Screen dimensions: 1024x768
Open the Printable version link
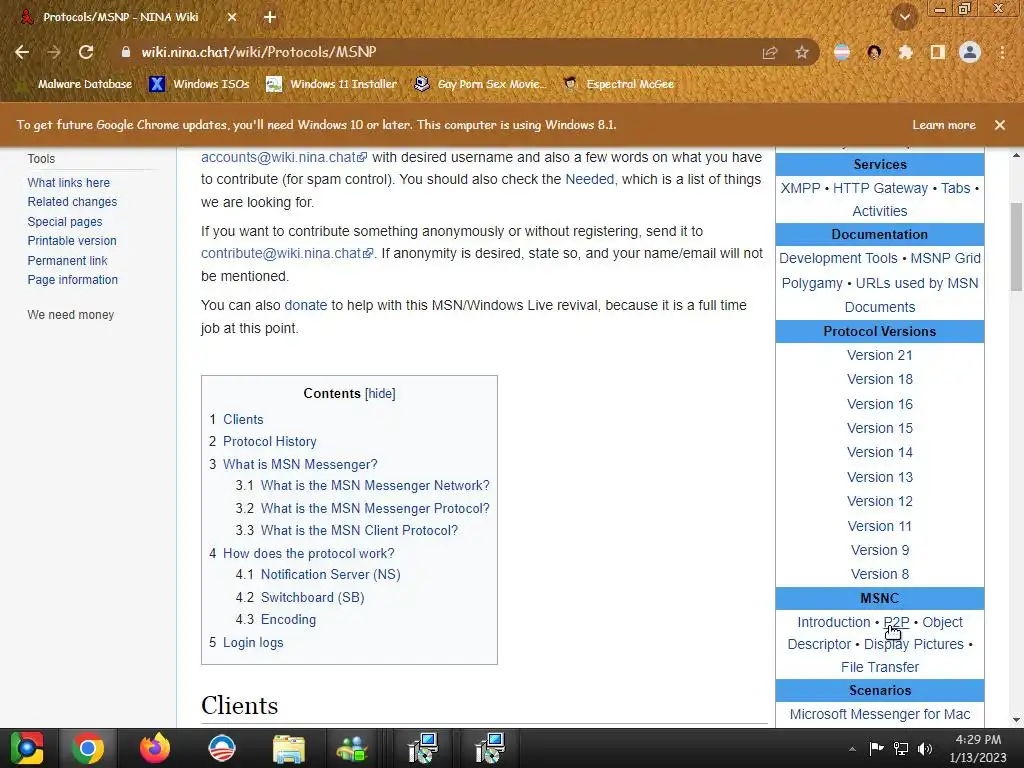tap(72, 241)
